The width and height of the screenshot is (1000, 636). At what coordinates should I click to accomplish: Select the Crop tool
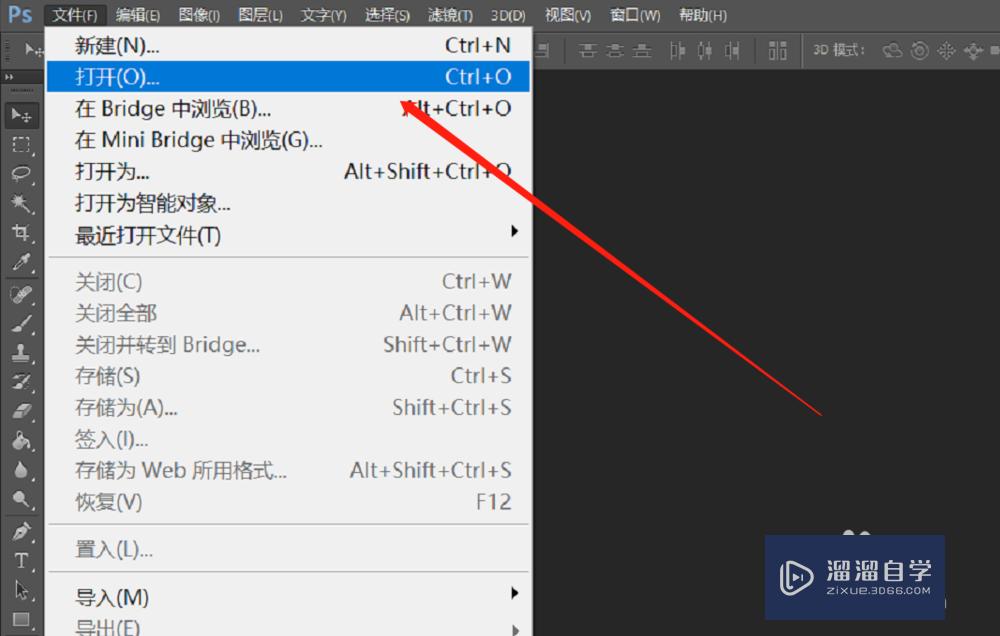tap(21, 232)
